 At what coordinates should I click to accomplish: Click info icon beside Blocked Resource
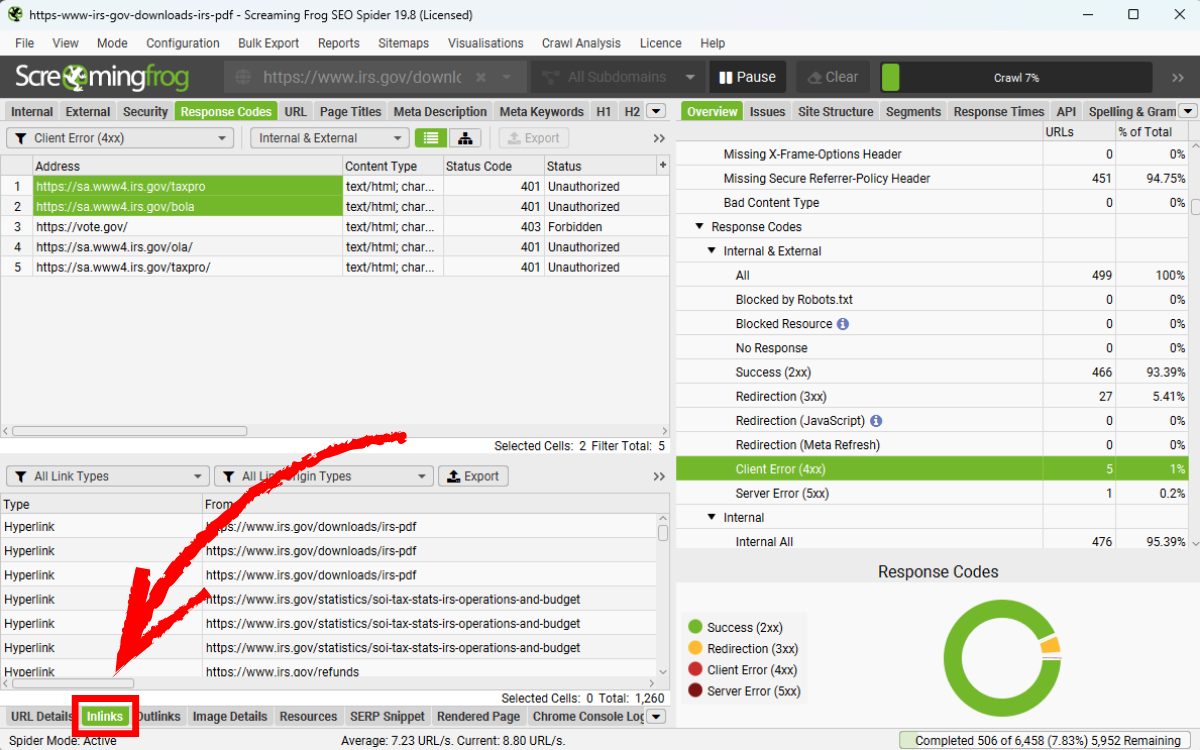(843, 324)
